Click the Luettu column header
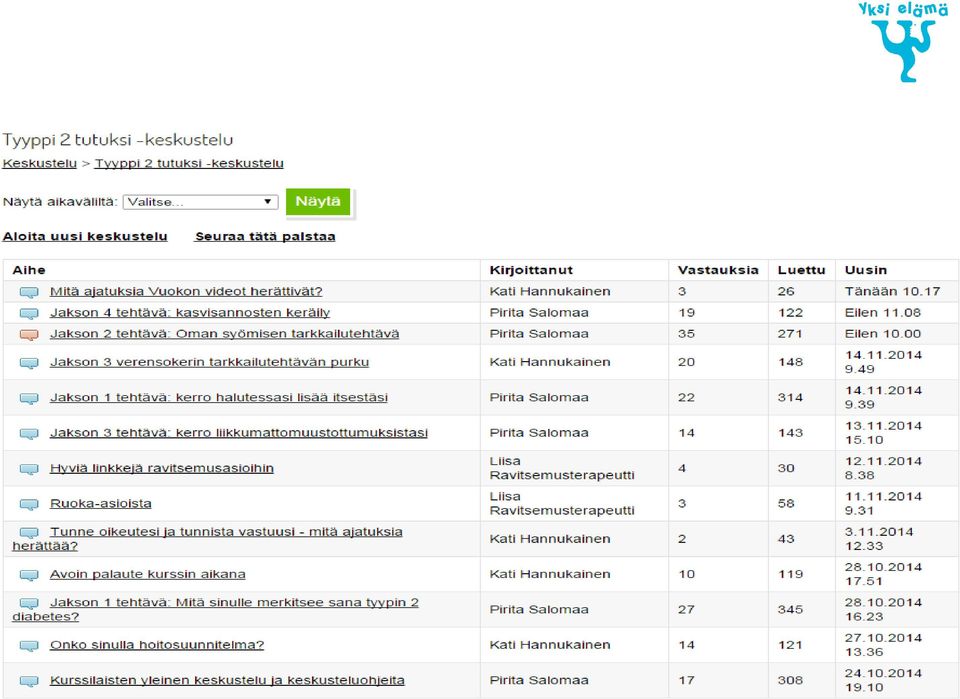Viewport: 960px width, 699px height. (801, 270)
